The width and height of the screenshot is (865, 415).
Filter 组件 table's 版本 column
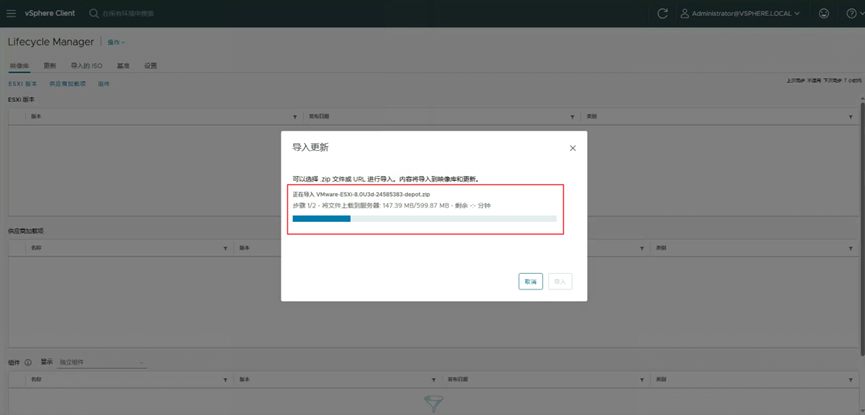pyautogui.click(x=434, y=380)
